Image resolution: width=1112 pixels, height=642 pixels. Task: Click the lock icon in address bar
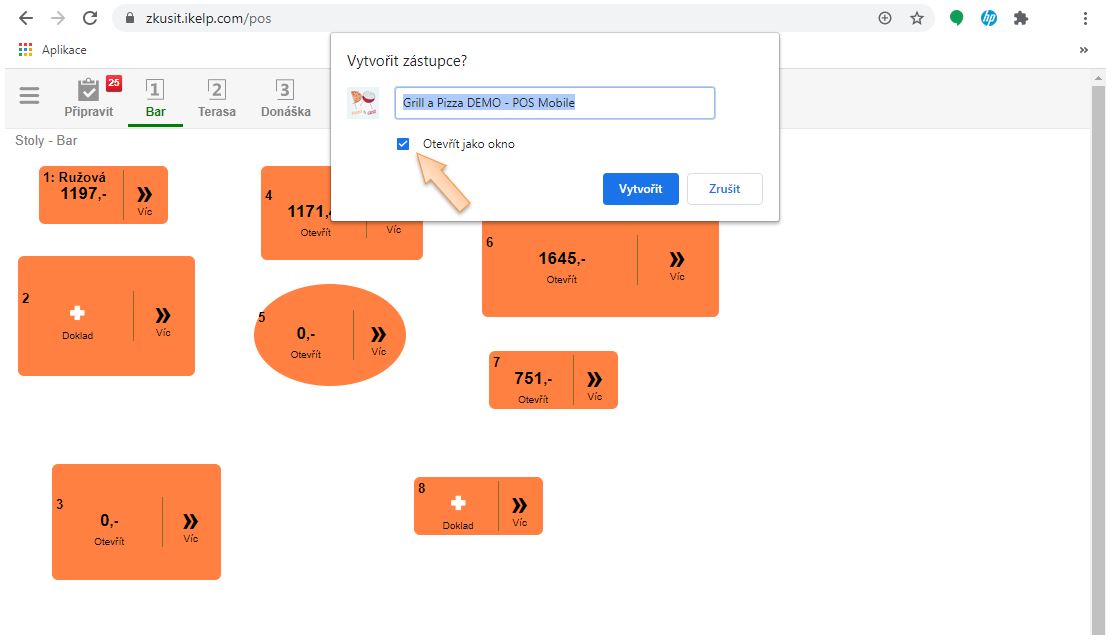[x=130, y=18]
